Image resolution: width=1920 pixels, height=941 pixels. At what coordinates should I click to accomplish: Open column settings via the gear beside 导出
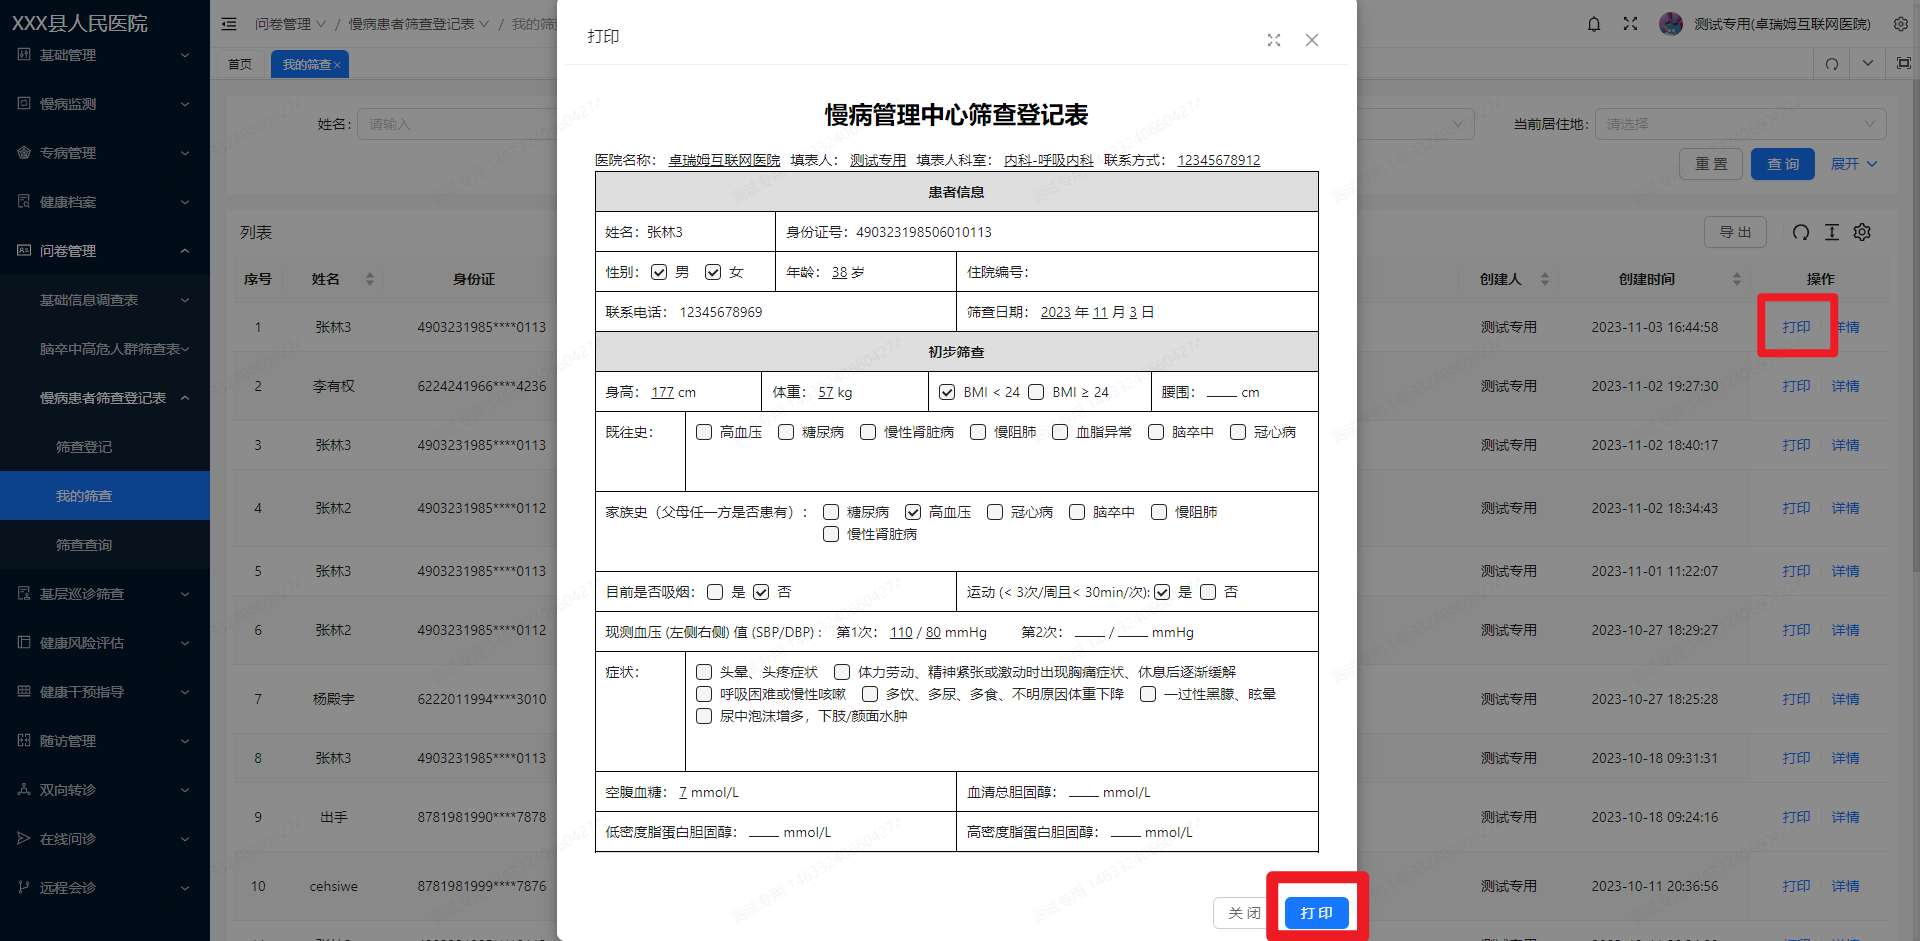tap(1862, 232)
